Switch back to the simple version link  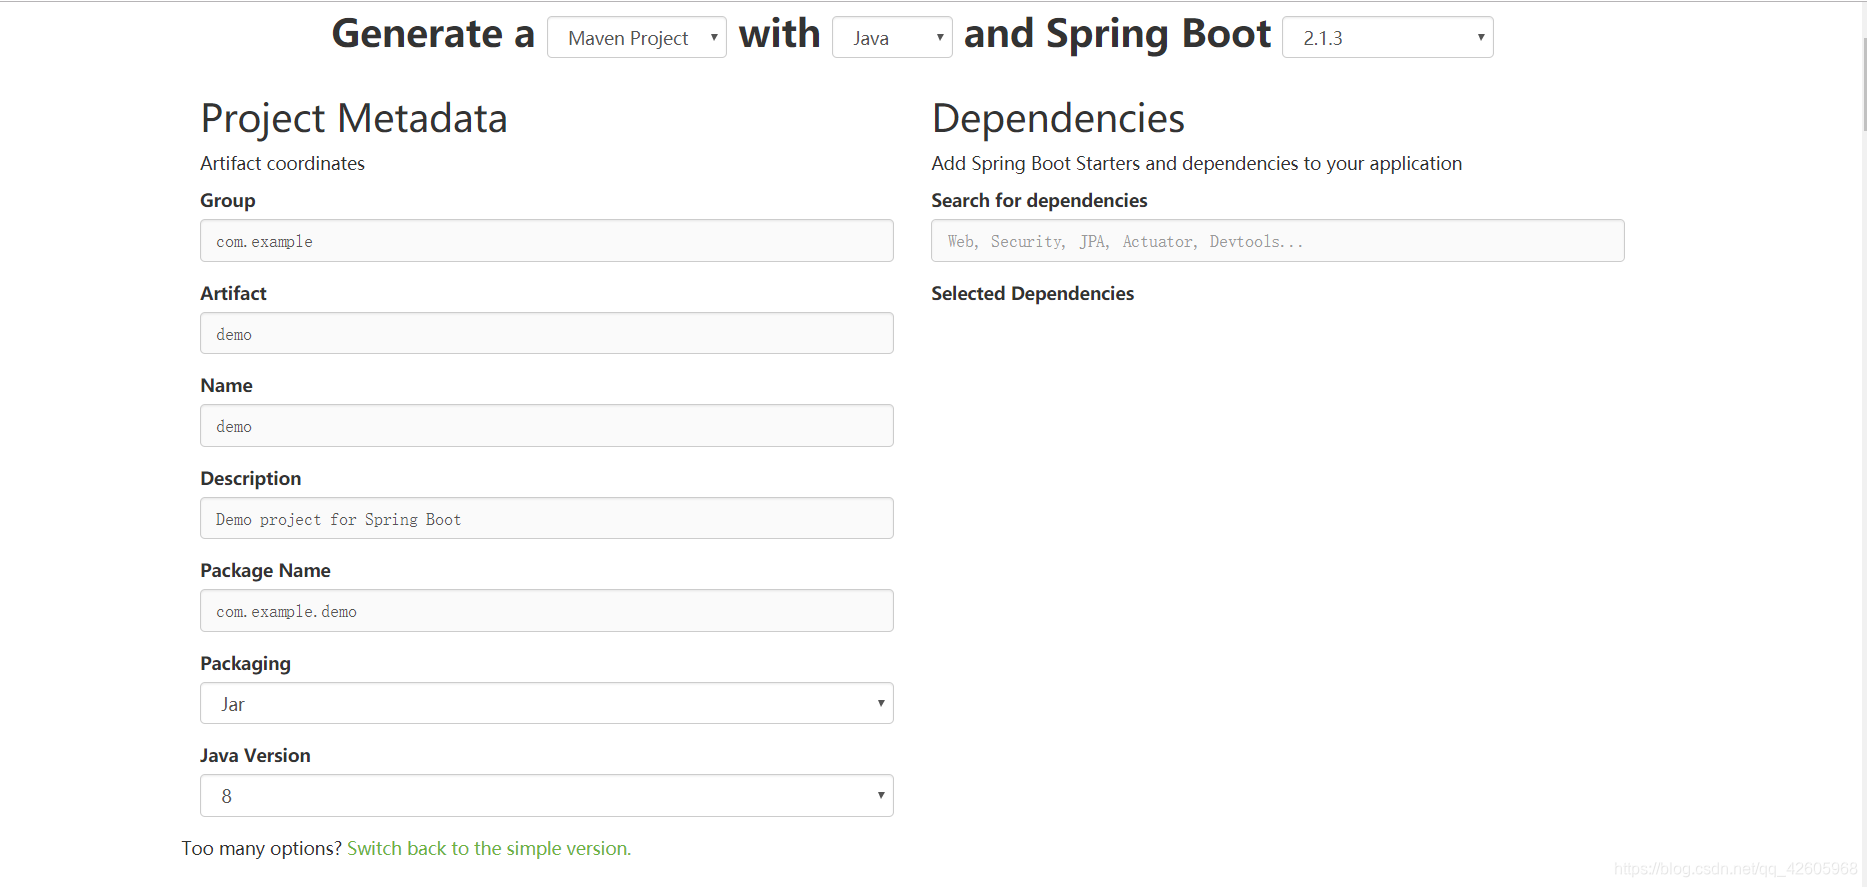coord(489,848)
